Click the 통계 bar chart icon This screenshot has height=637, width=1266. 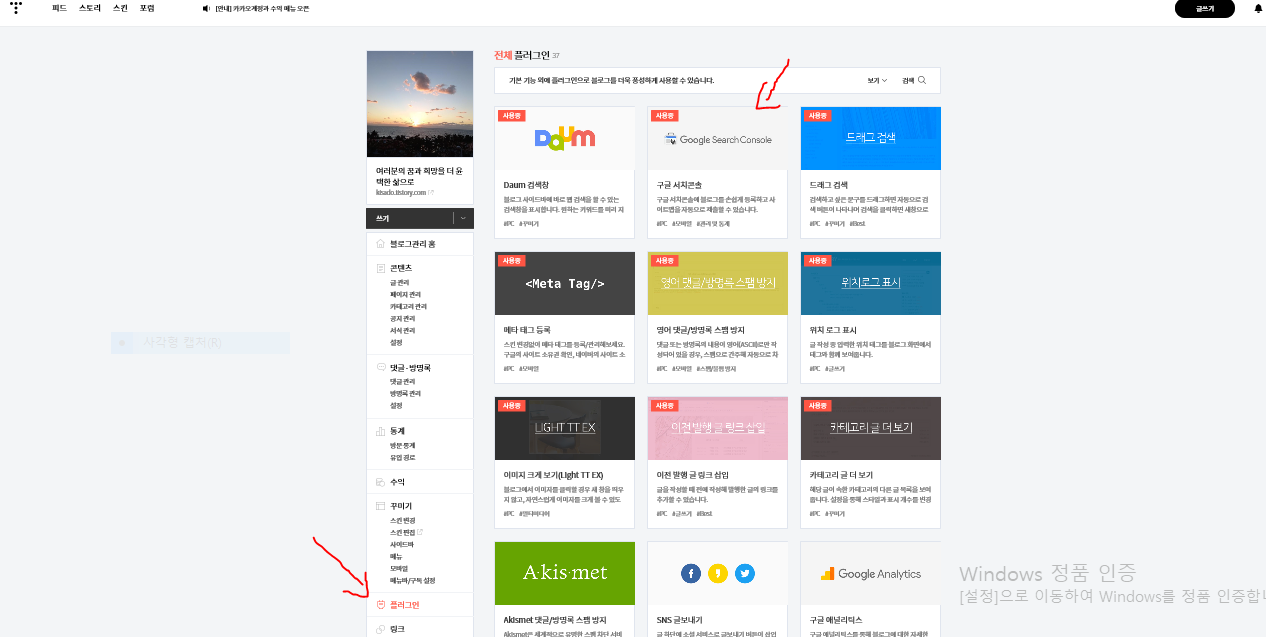pyautogui.click(x=380, y=431)
